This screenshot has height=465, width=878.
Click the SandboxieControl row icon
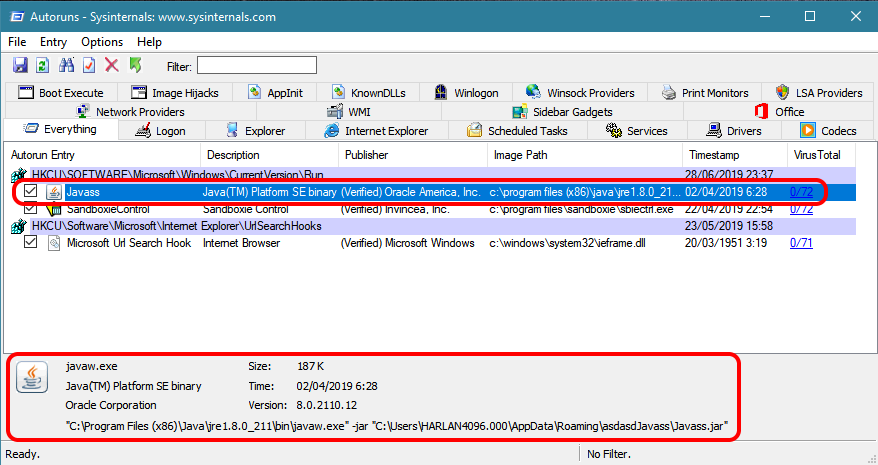pyautogui.click(x=54, y=210)
